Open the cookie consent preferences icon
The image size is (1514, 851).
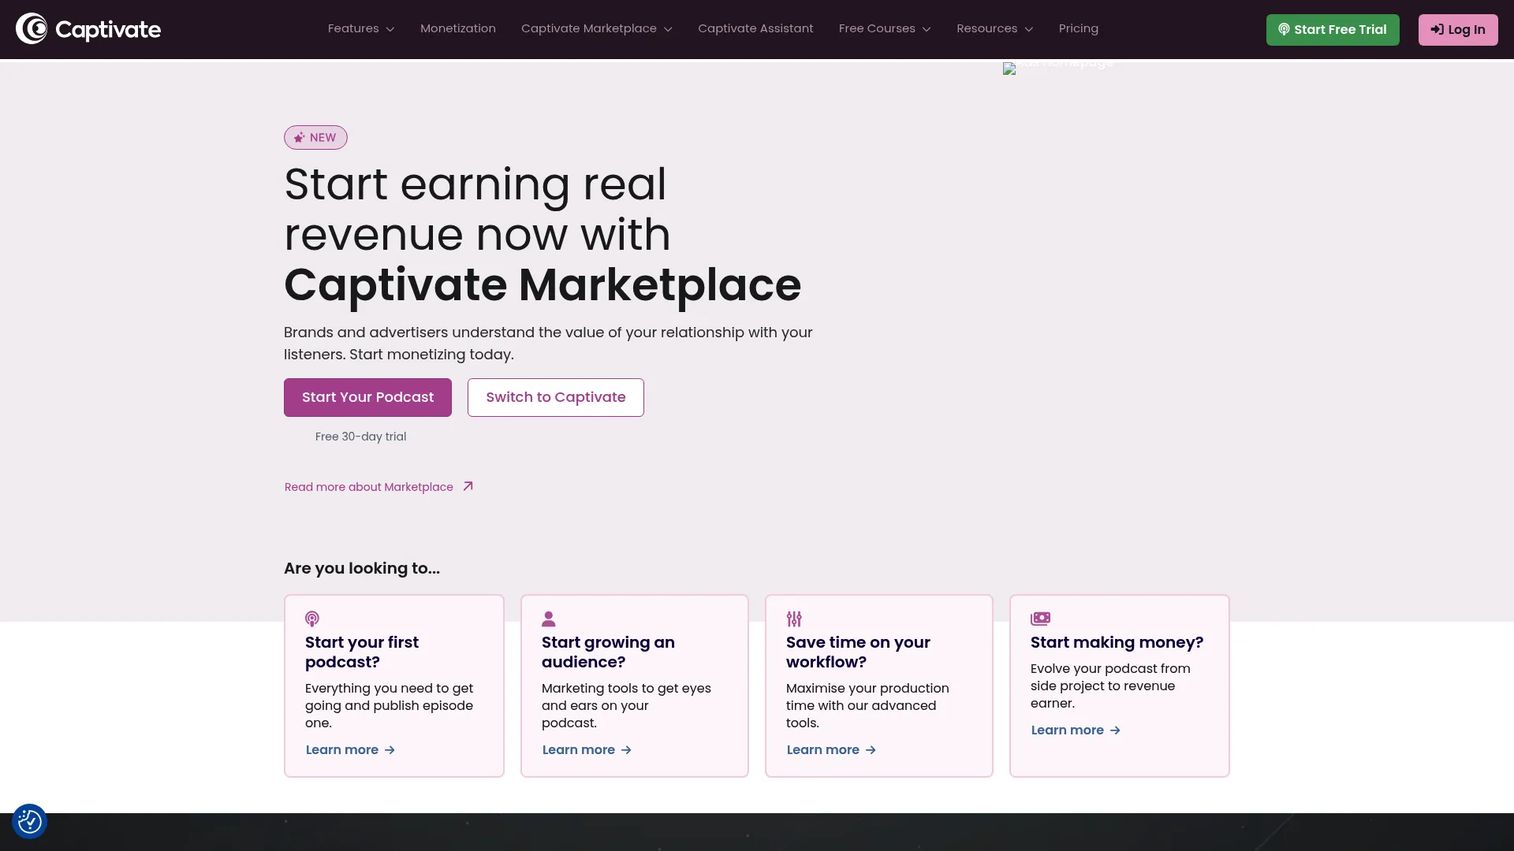pyautogui.click(x=30, y=821)
